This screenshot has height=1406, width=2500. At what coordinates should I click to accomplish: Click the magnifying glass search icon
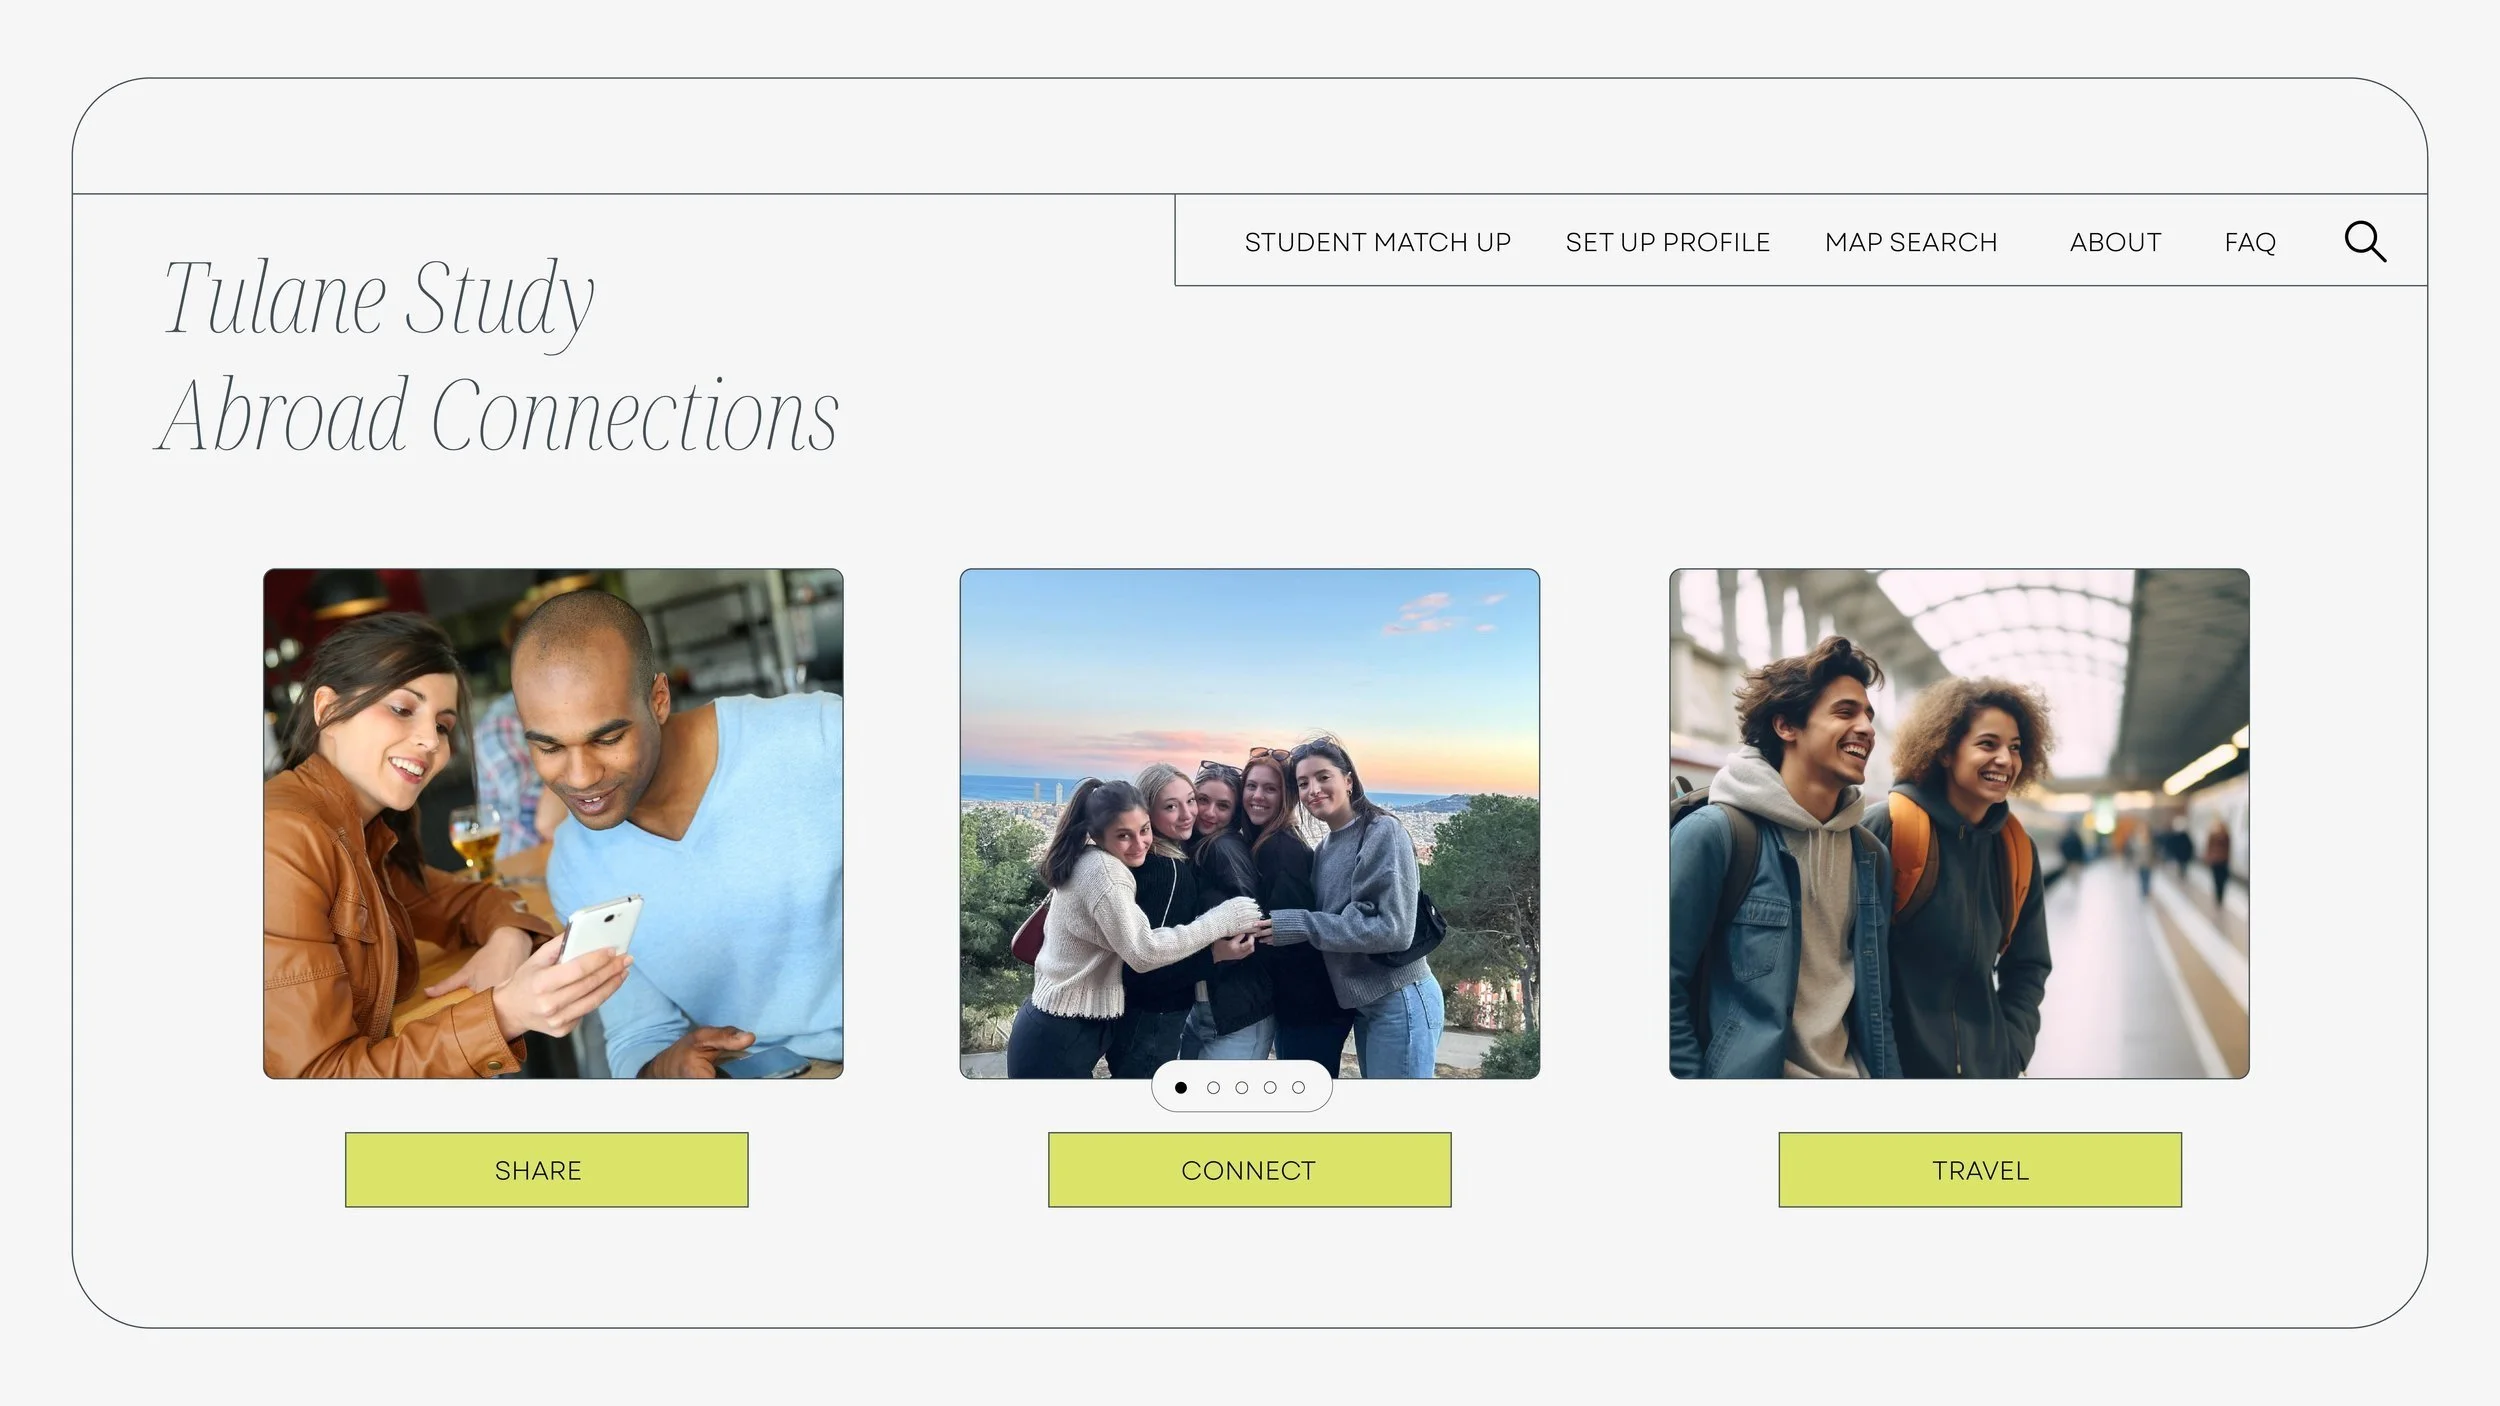pos(2365,242)
